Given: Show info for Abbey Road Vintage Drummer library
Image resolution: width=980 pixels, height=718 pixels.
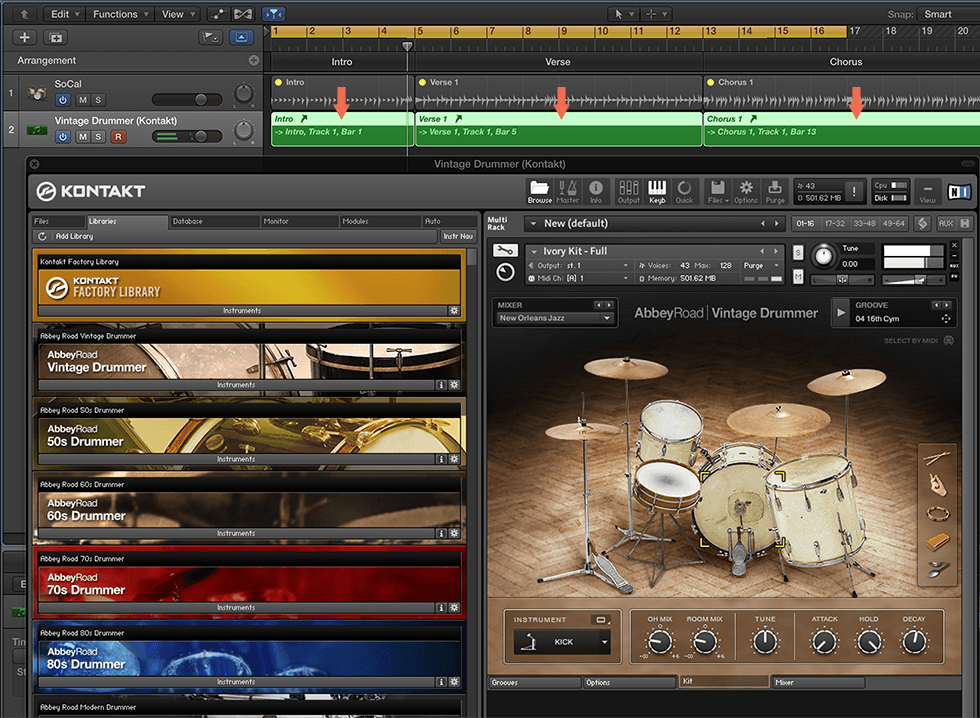Looking at the screenshot, I should point(441,385).
